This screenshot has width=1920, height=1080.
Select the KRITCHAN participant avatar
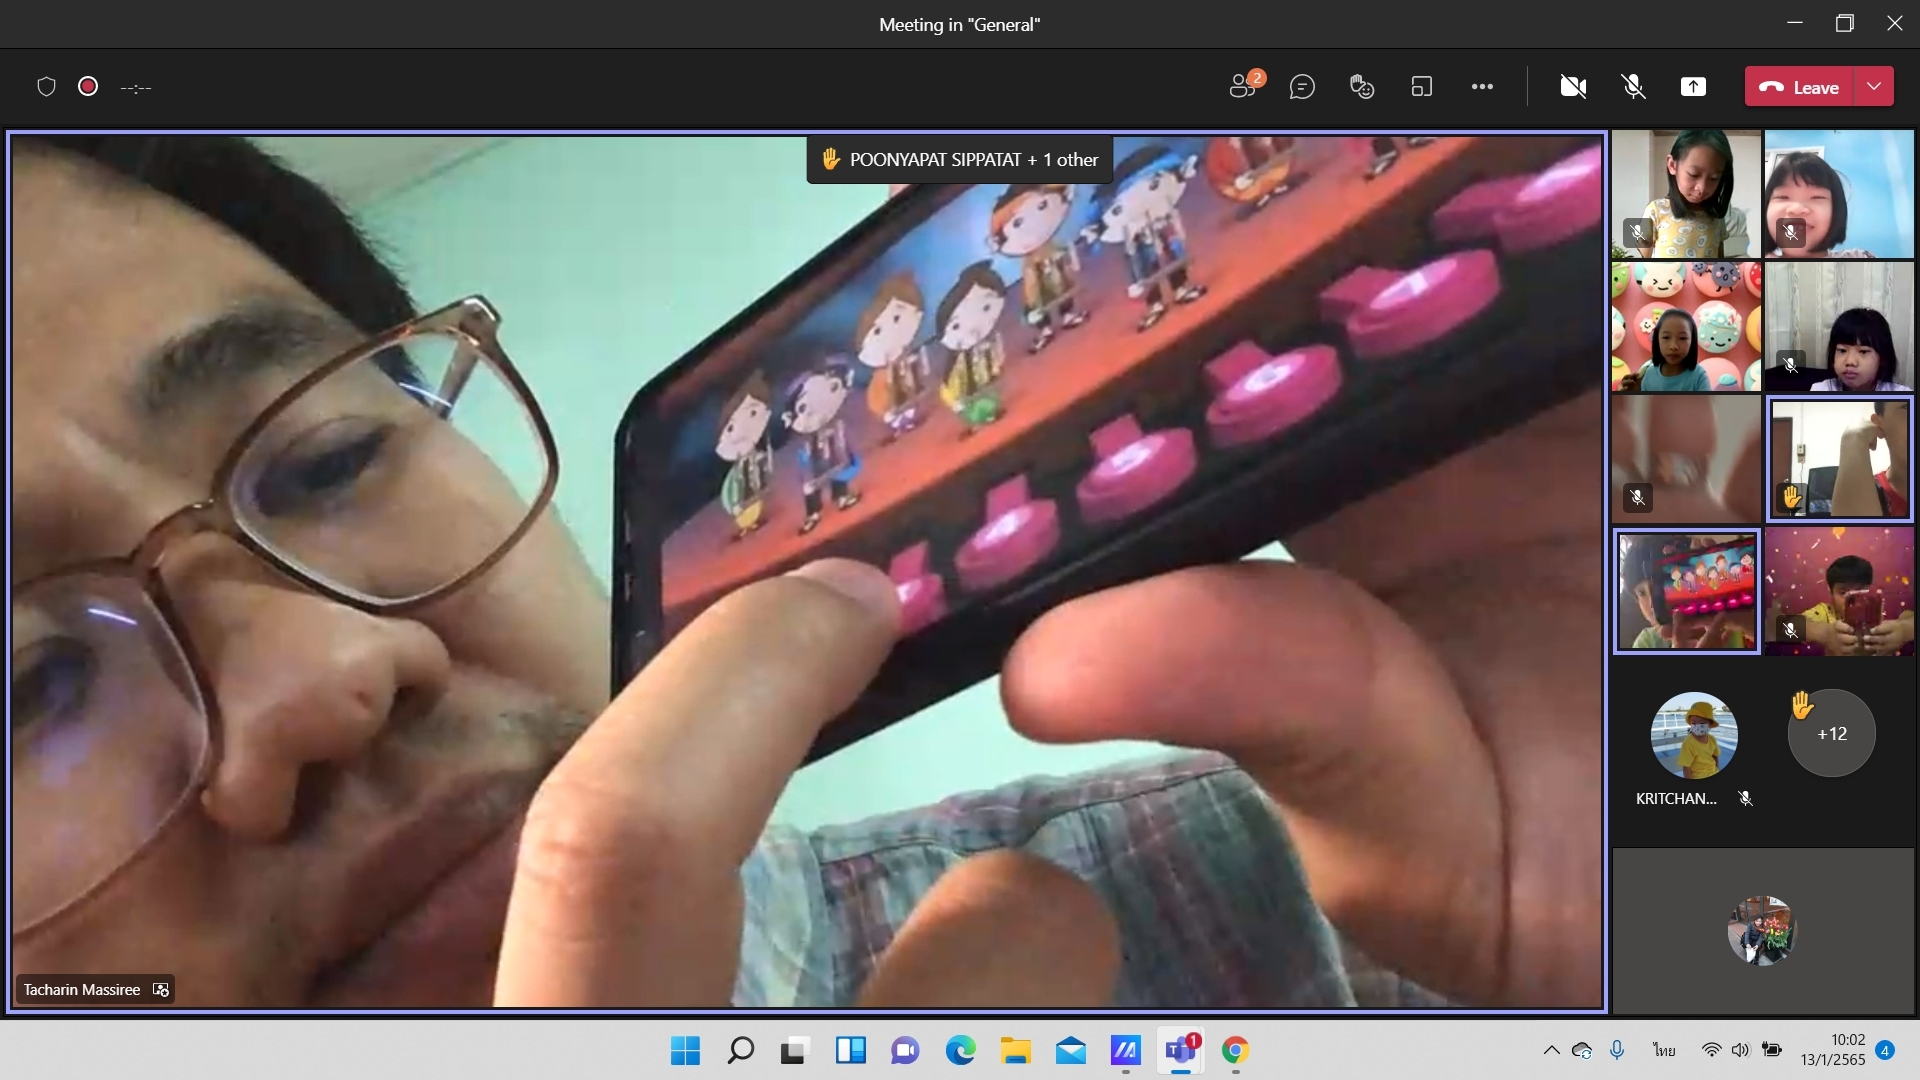click(x=1693, y=736)
